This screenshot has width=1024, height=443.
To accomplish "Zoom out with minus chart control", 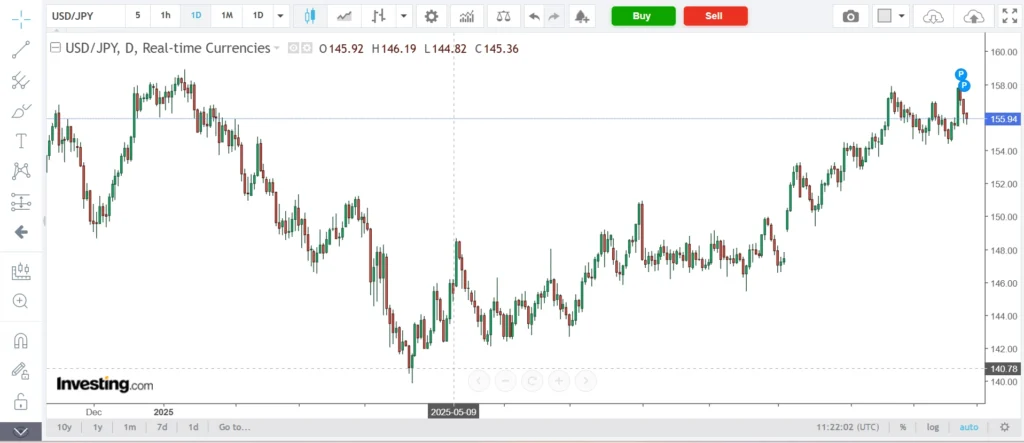I will pyautogui.click(x=505, y=380).
